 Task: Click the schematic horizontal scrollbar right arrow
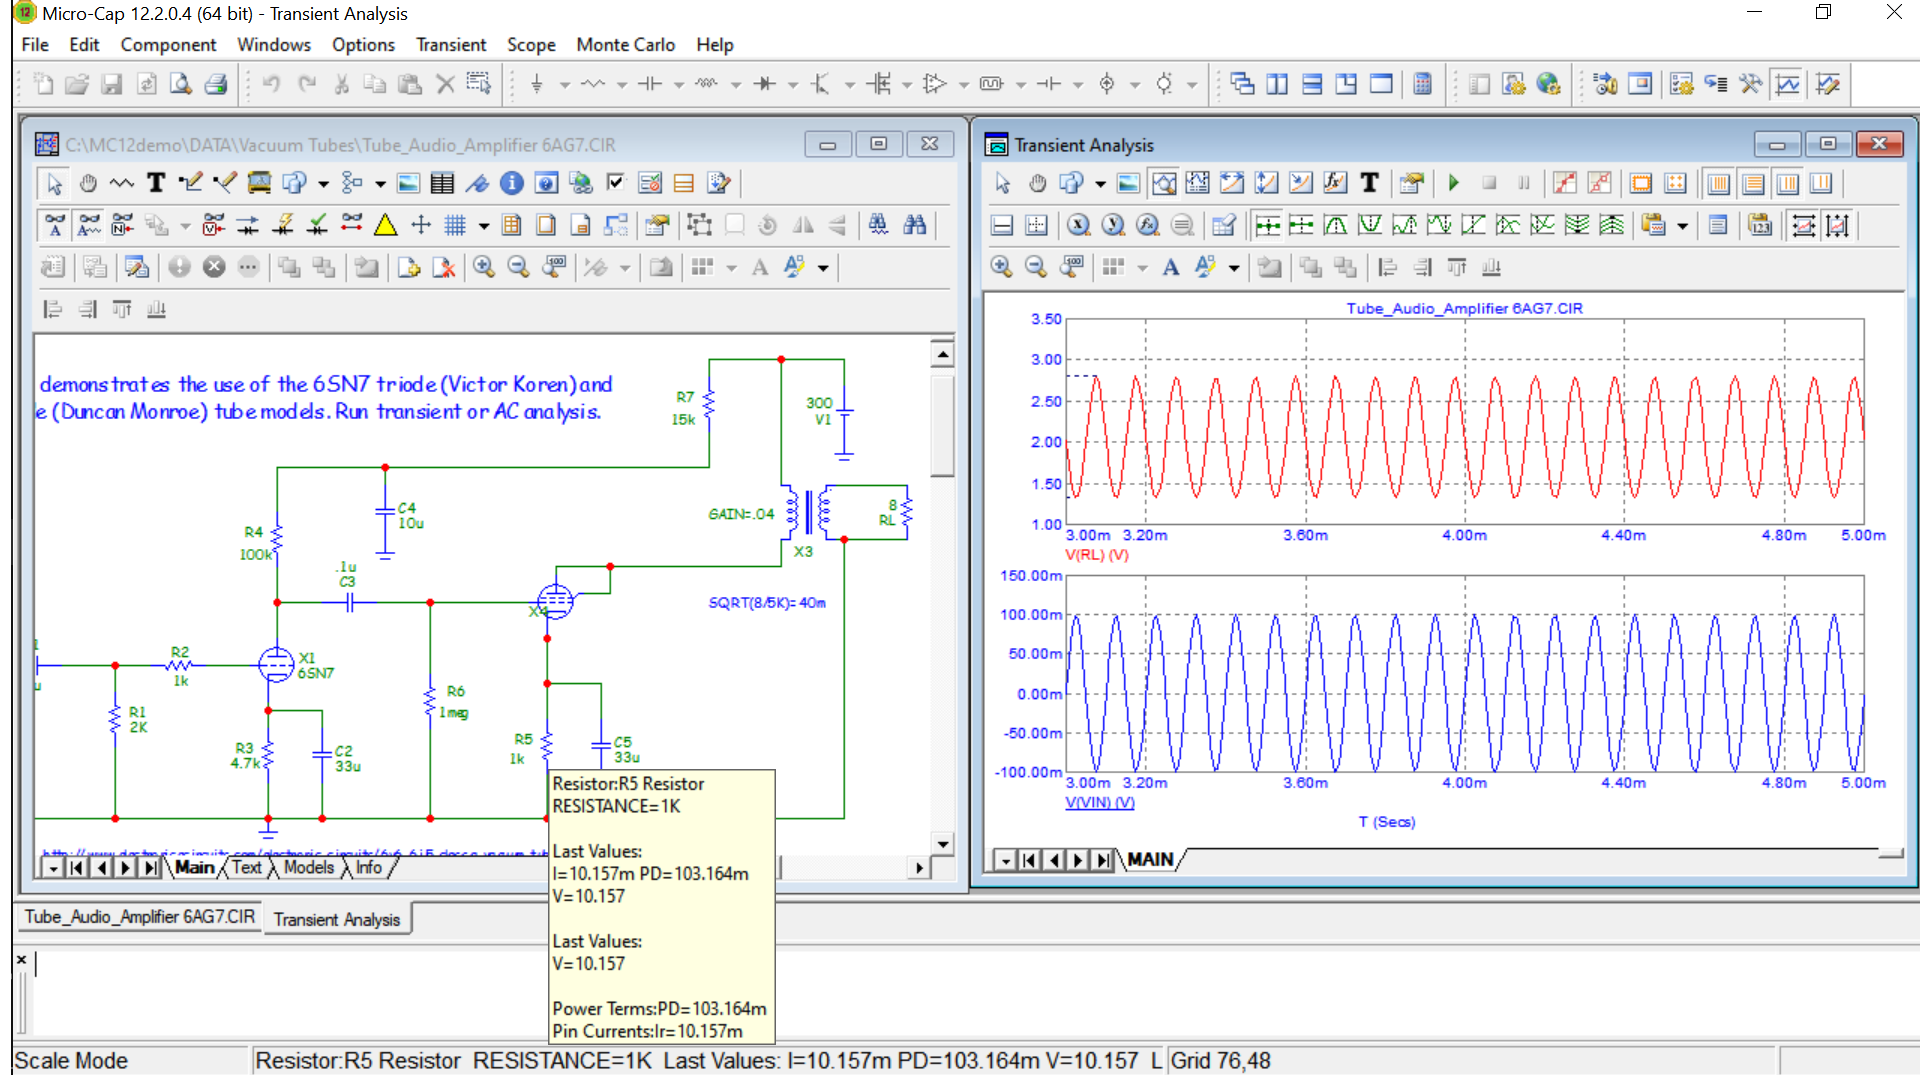click(920, 868)
